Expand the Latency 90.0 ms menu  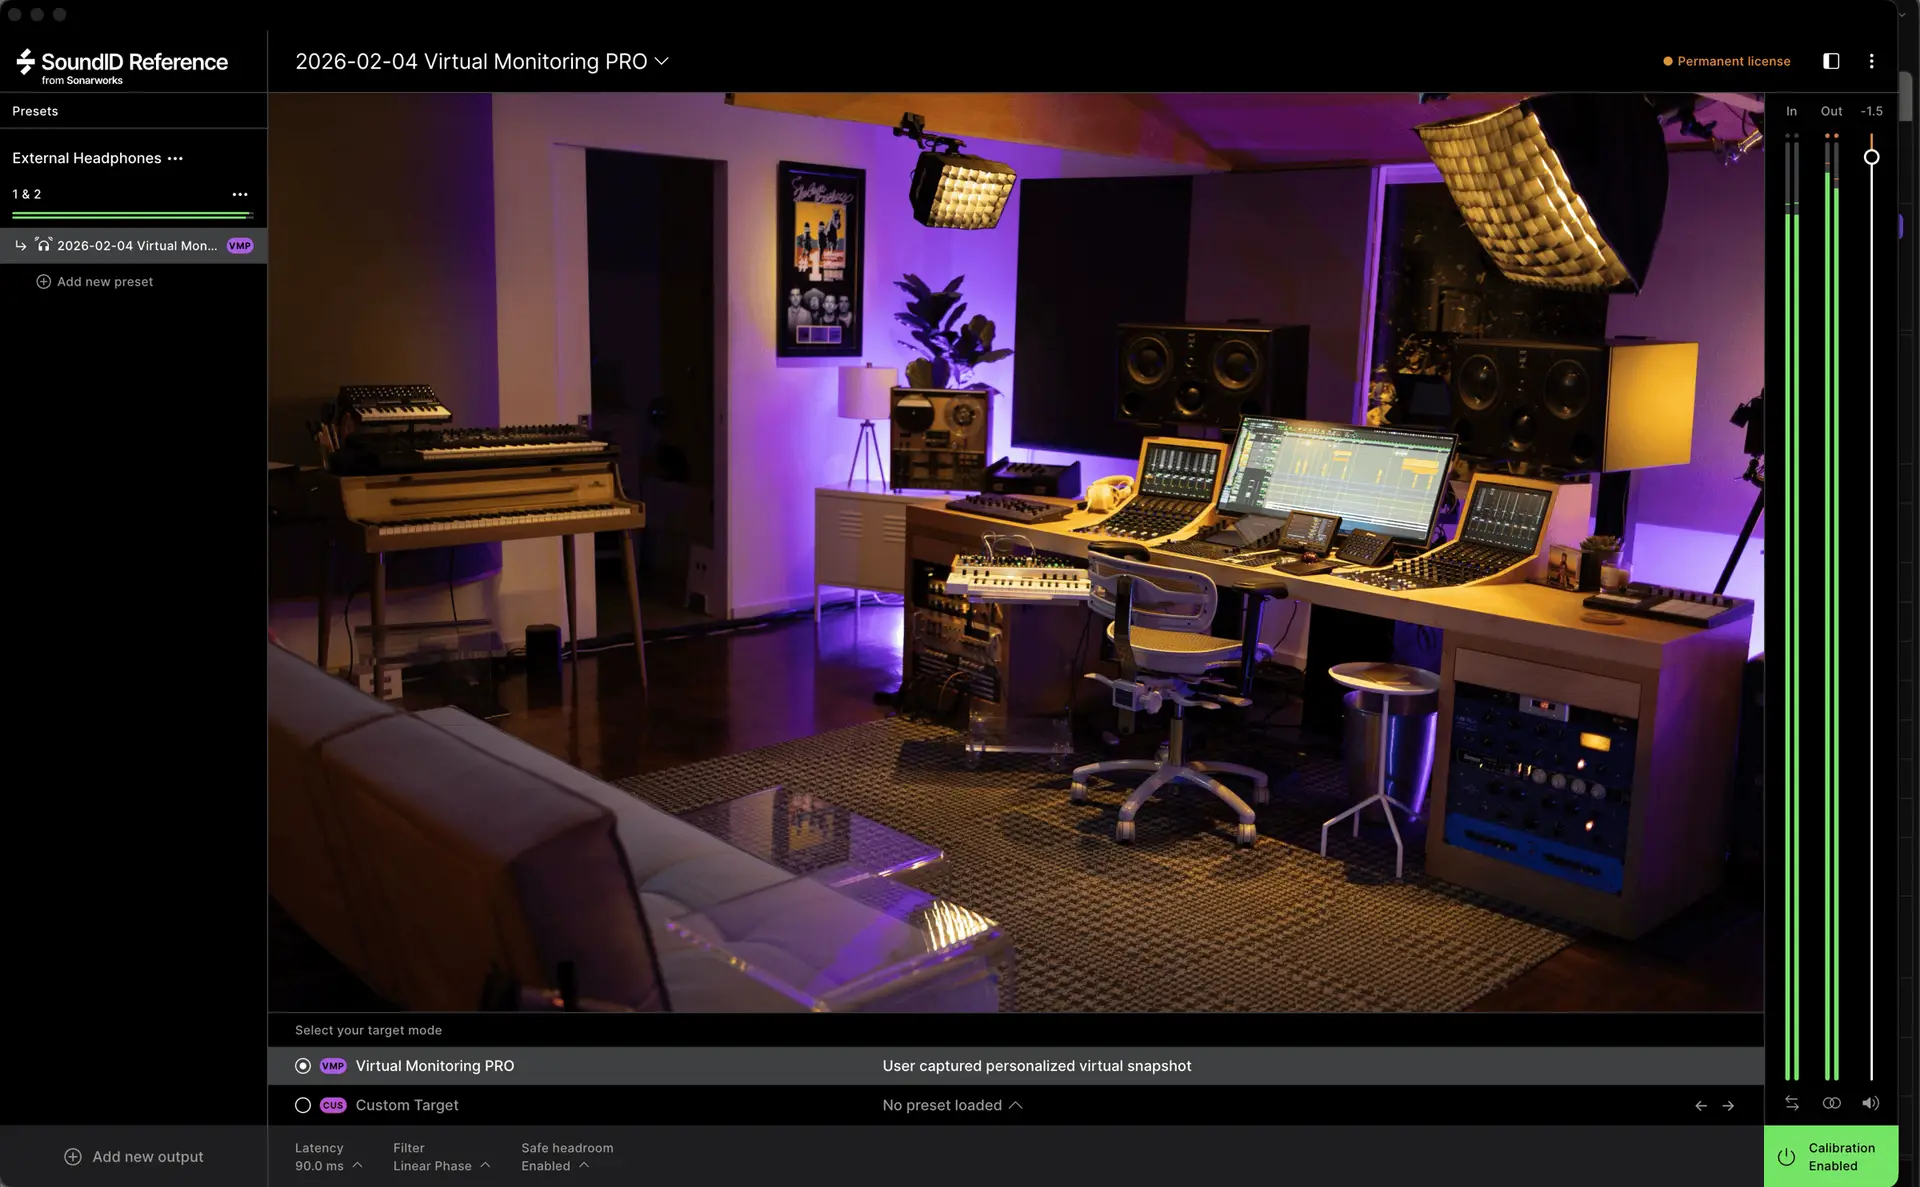tap(328, 1166)
